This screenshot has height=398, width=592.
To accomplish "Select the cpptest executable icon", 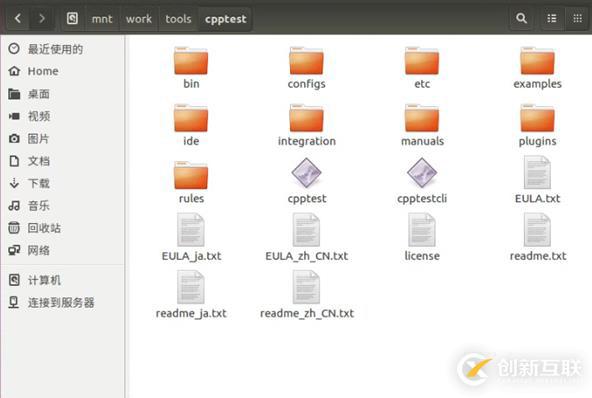I will pos(306,173).
